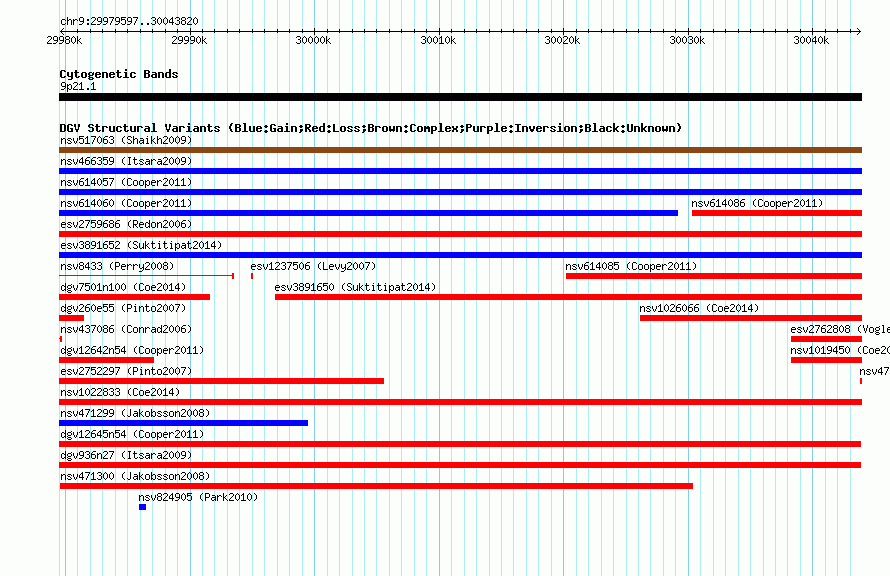Click the nsv614057 (Cooper2011) variant bar
The width and height of the screenshot is (890, 576).
point(460,192)
